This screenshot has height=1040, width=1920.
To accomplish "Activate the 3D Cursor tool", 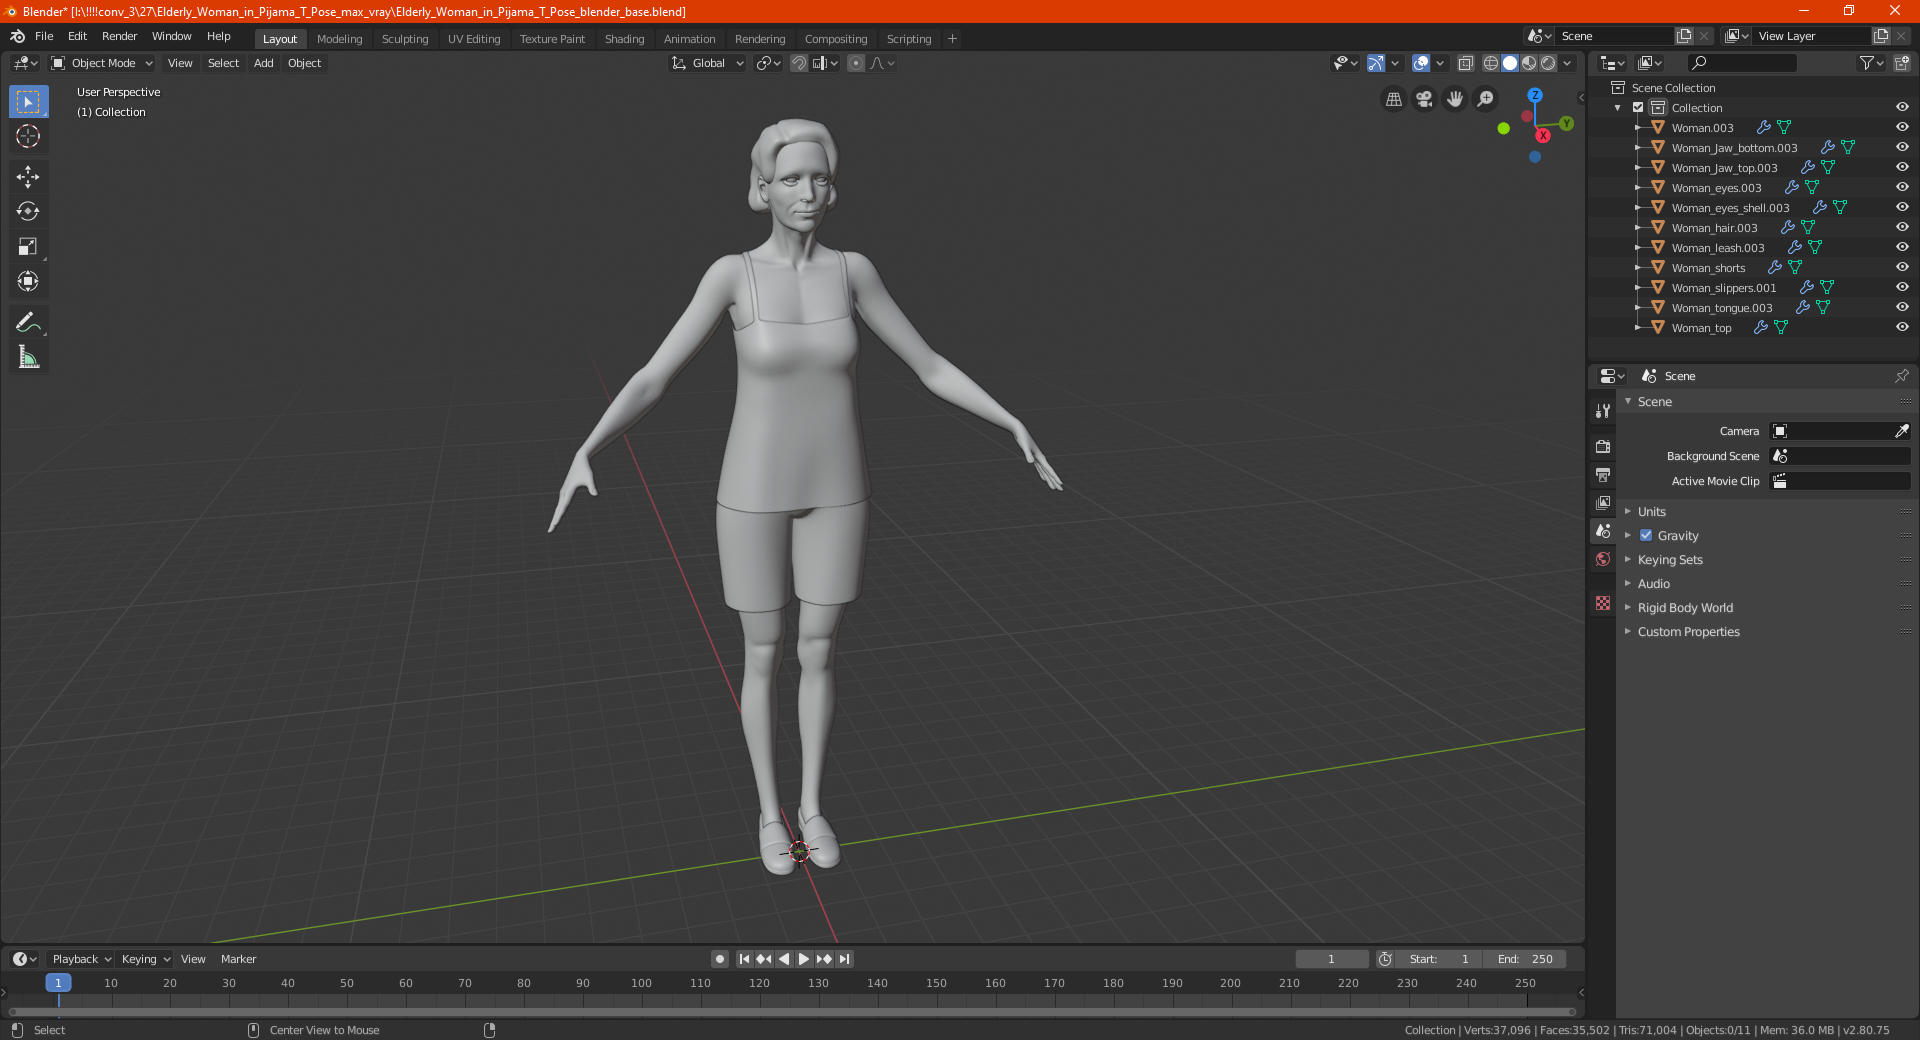I will point(28,136).
